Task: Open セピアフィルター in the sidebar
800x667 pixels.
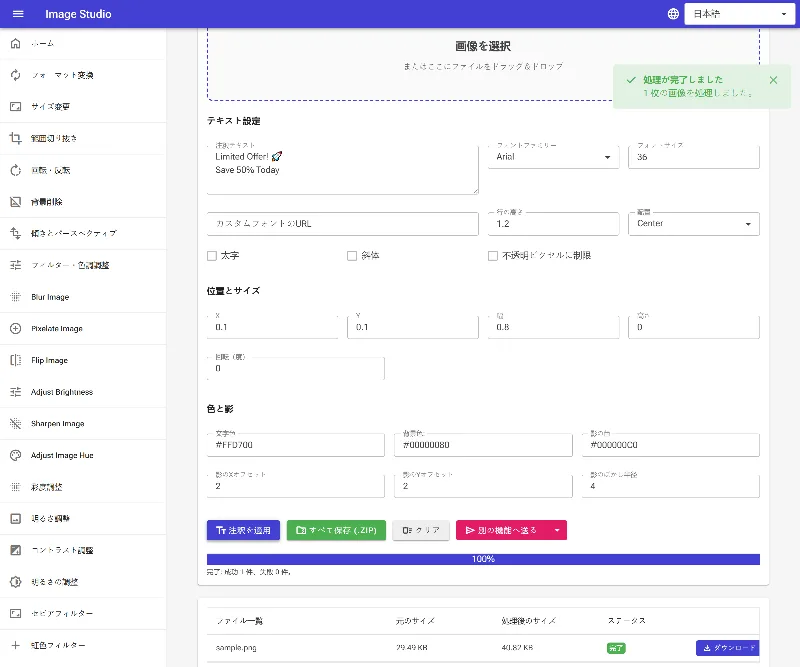Action: tap(83, 613)
